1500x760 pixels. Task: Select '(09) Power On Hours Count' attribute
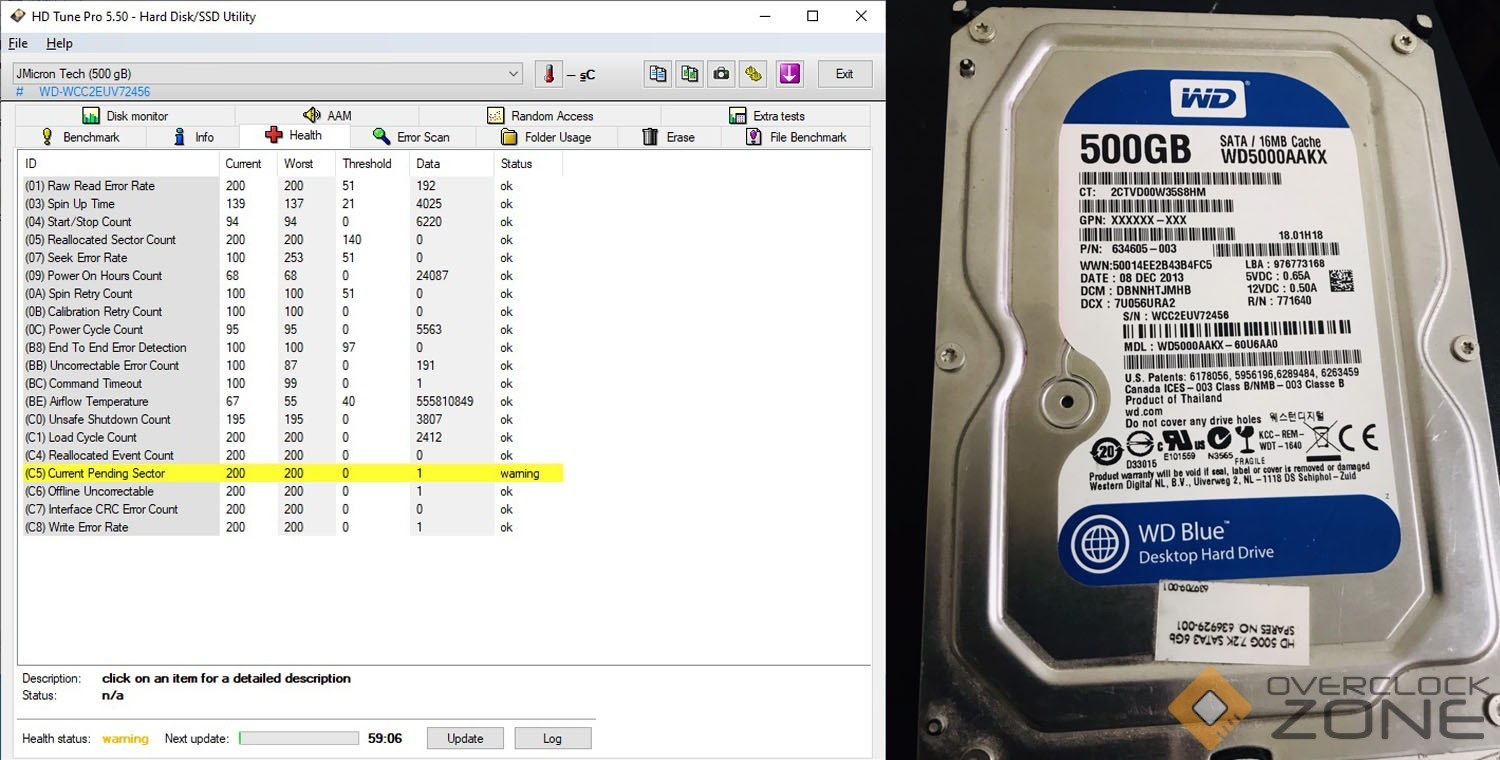(x=292, y=276)
